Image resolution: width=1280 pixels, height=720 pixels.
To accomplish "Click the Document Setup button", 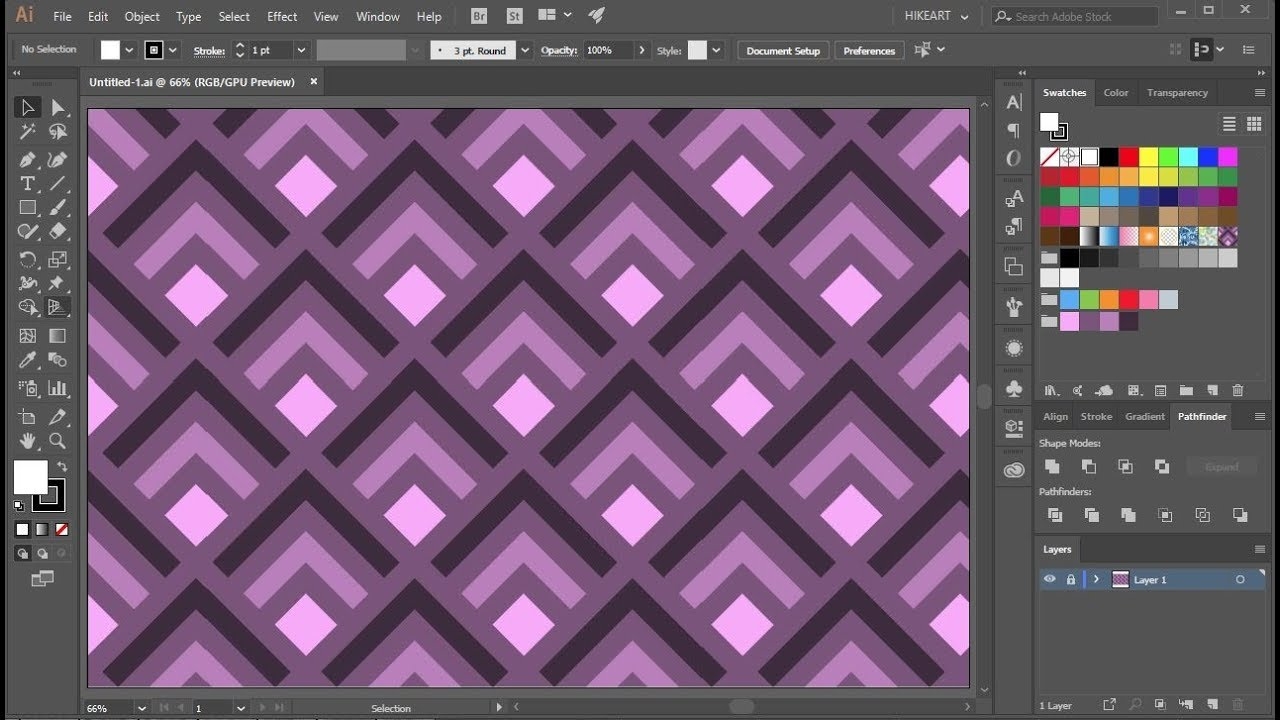I will [782, 50].
